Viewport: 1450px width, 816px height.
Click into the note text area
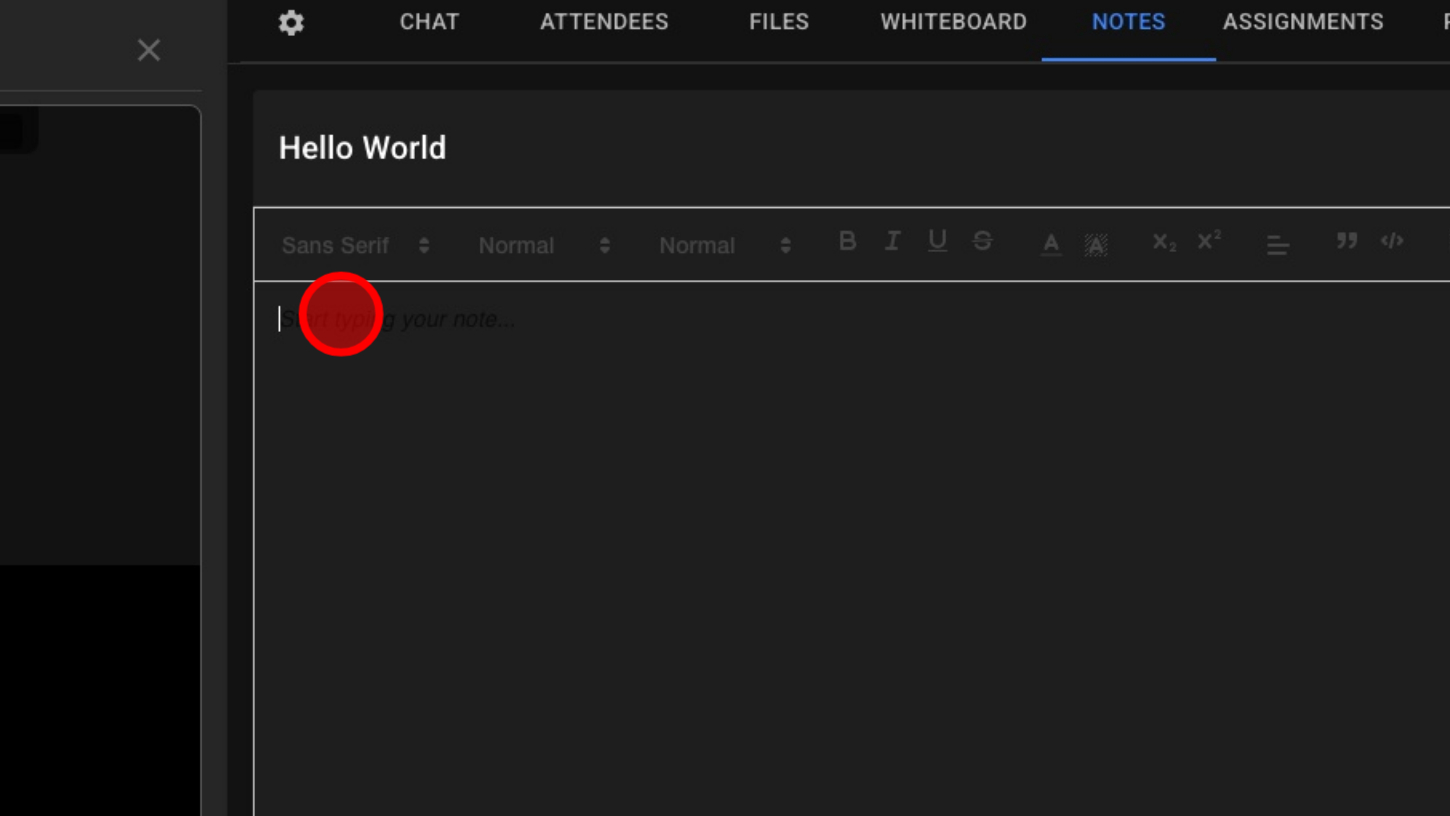800,500
